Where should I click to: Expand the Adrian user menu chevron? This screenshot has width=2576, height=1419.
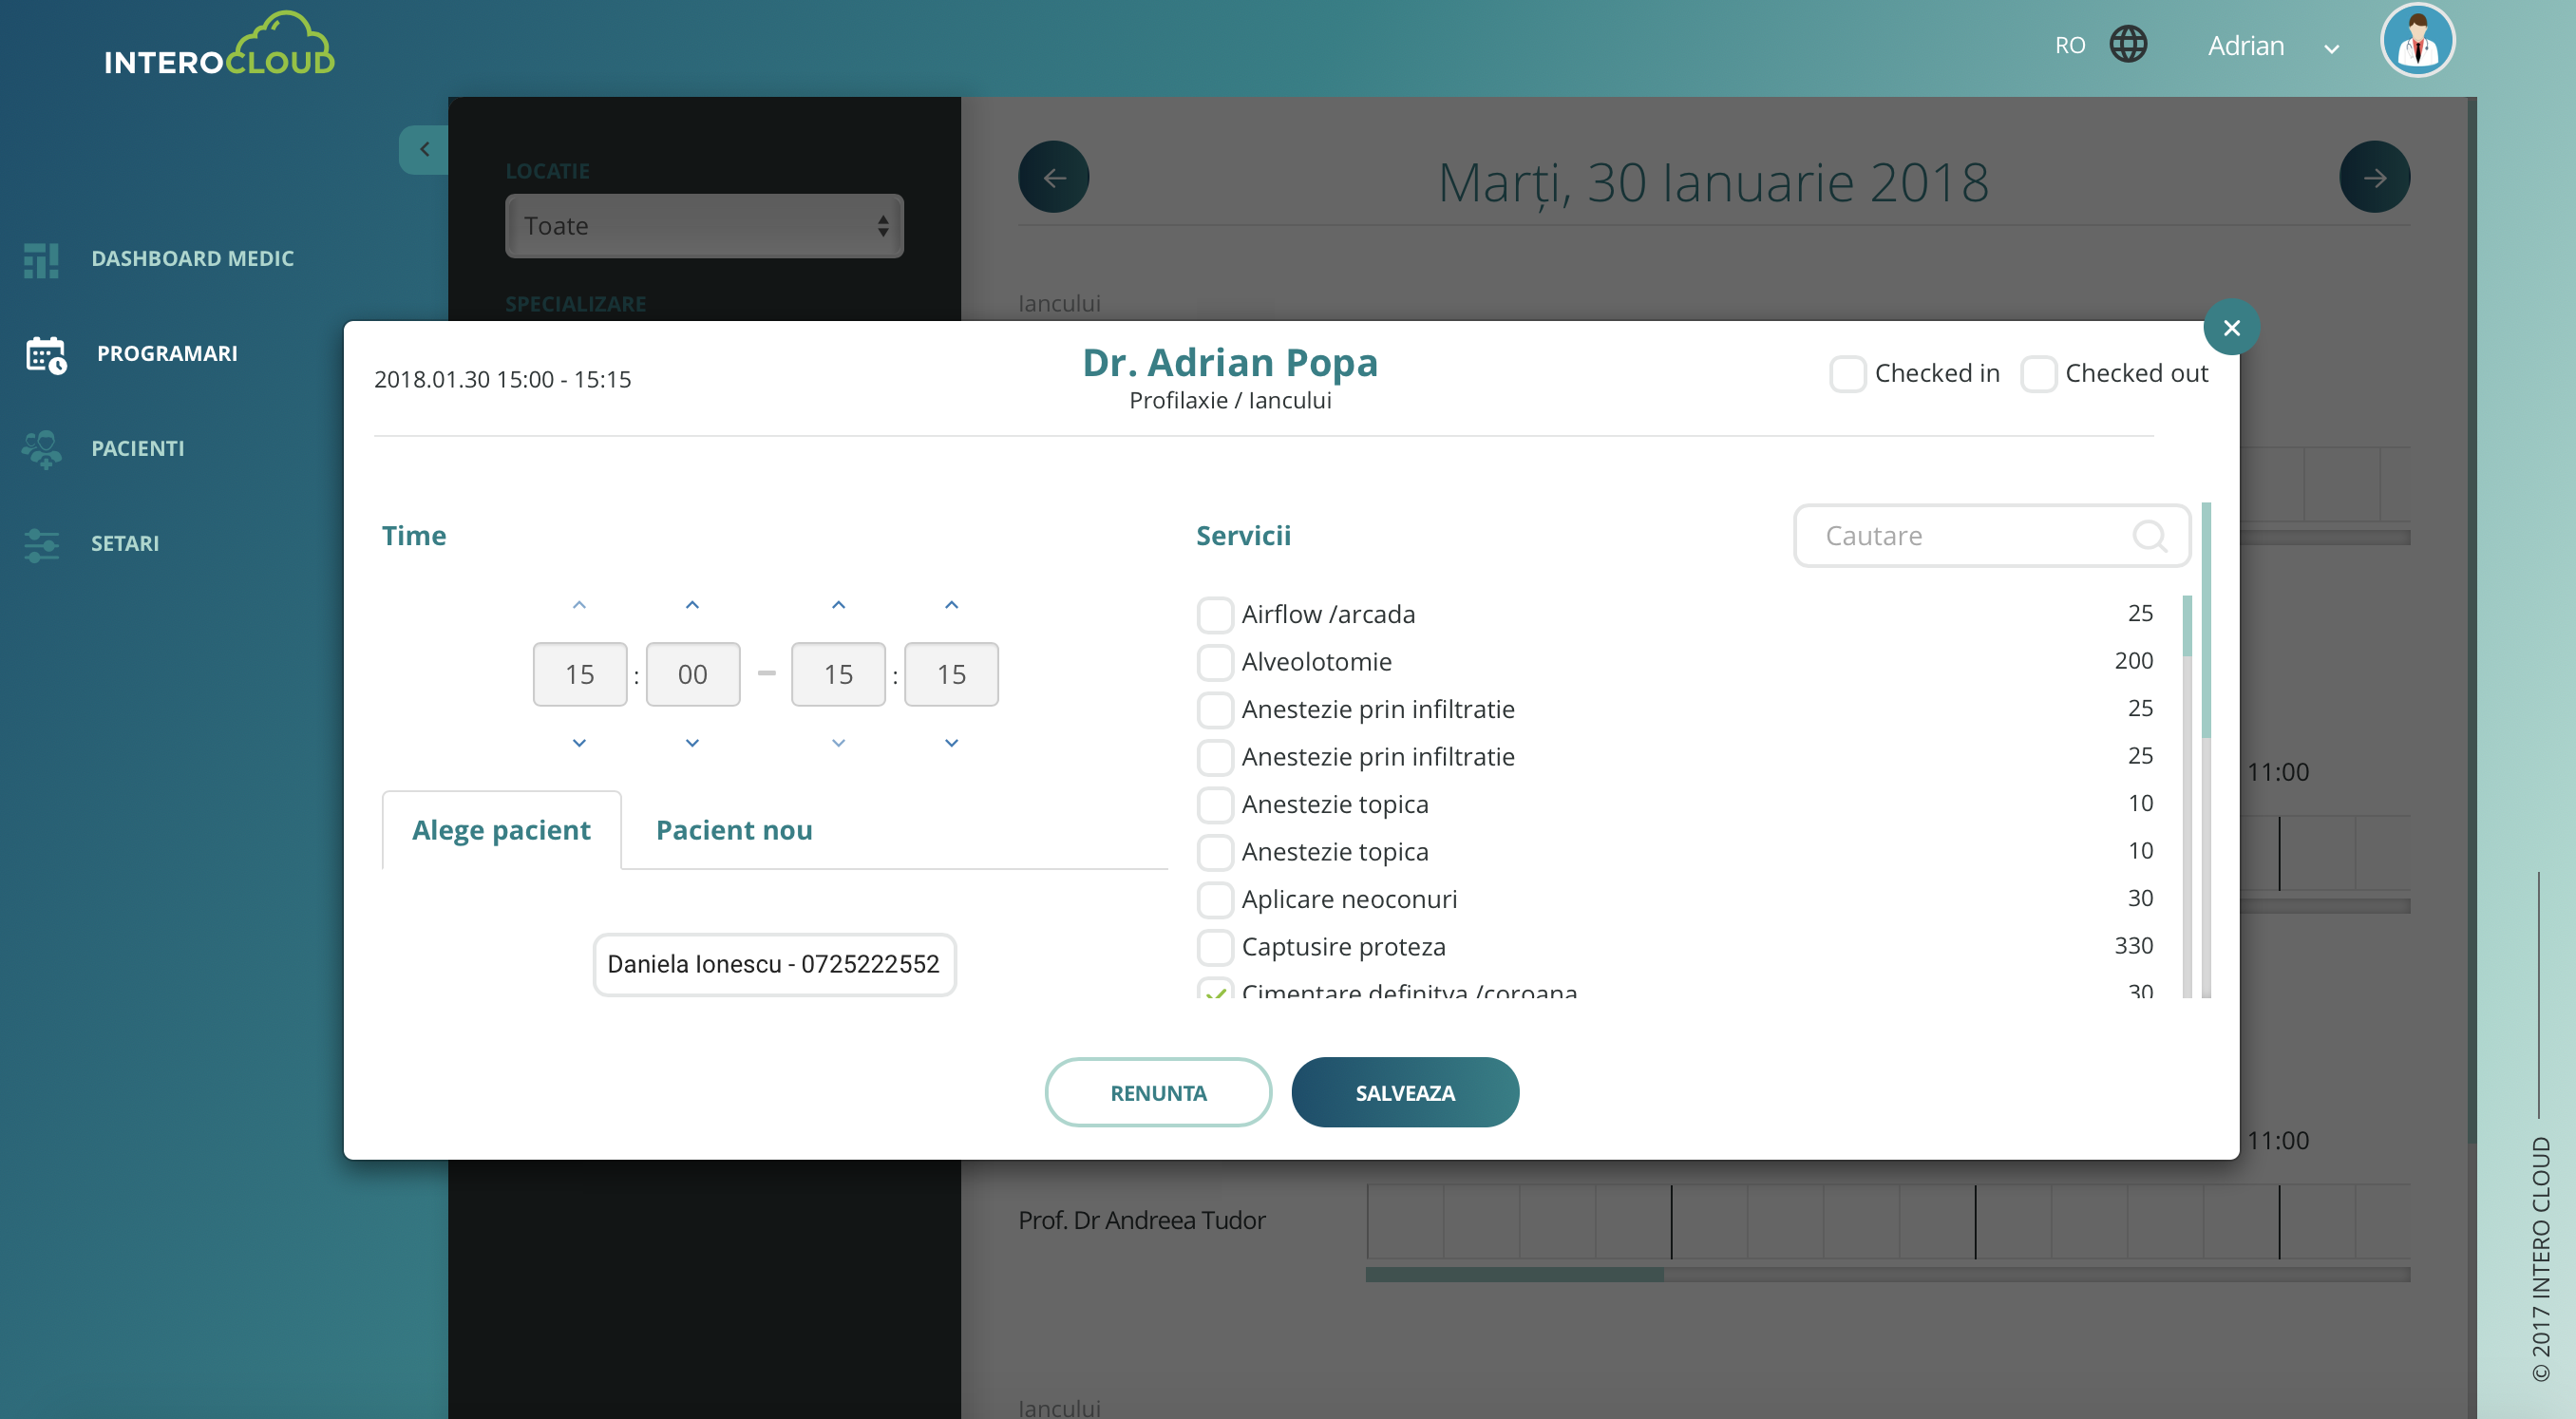pos(2331,48)
